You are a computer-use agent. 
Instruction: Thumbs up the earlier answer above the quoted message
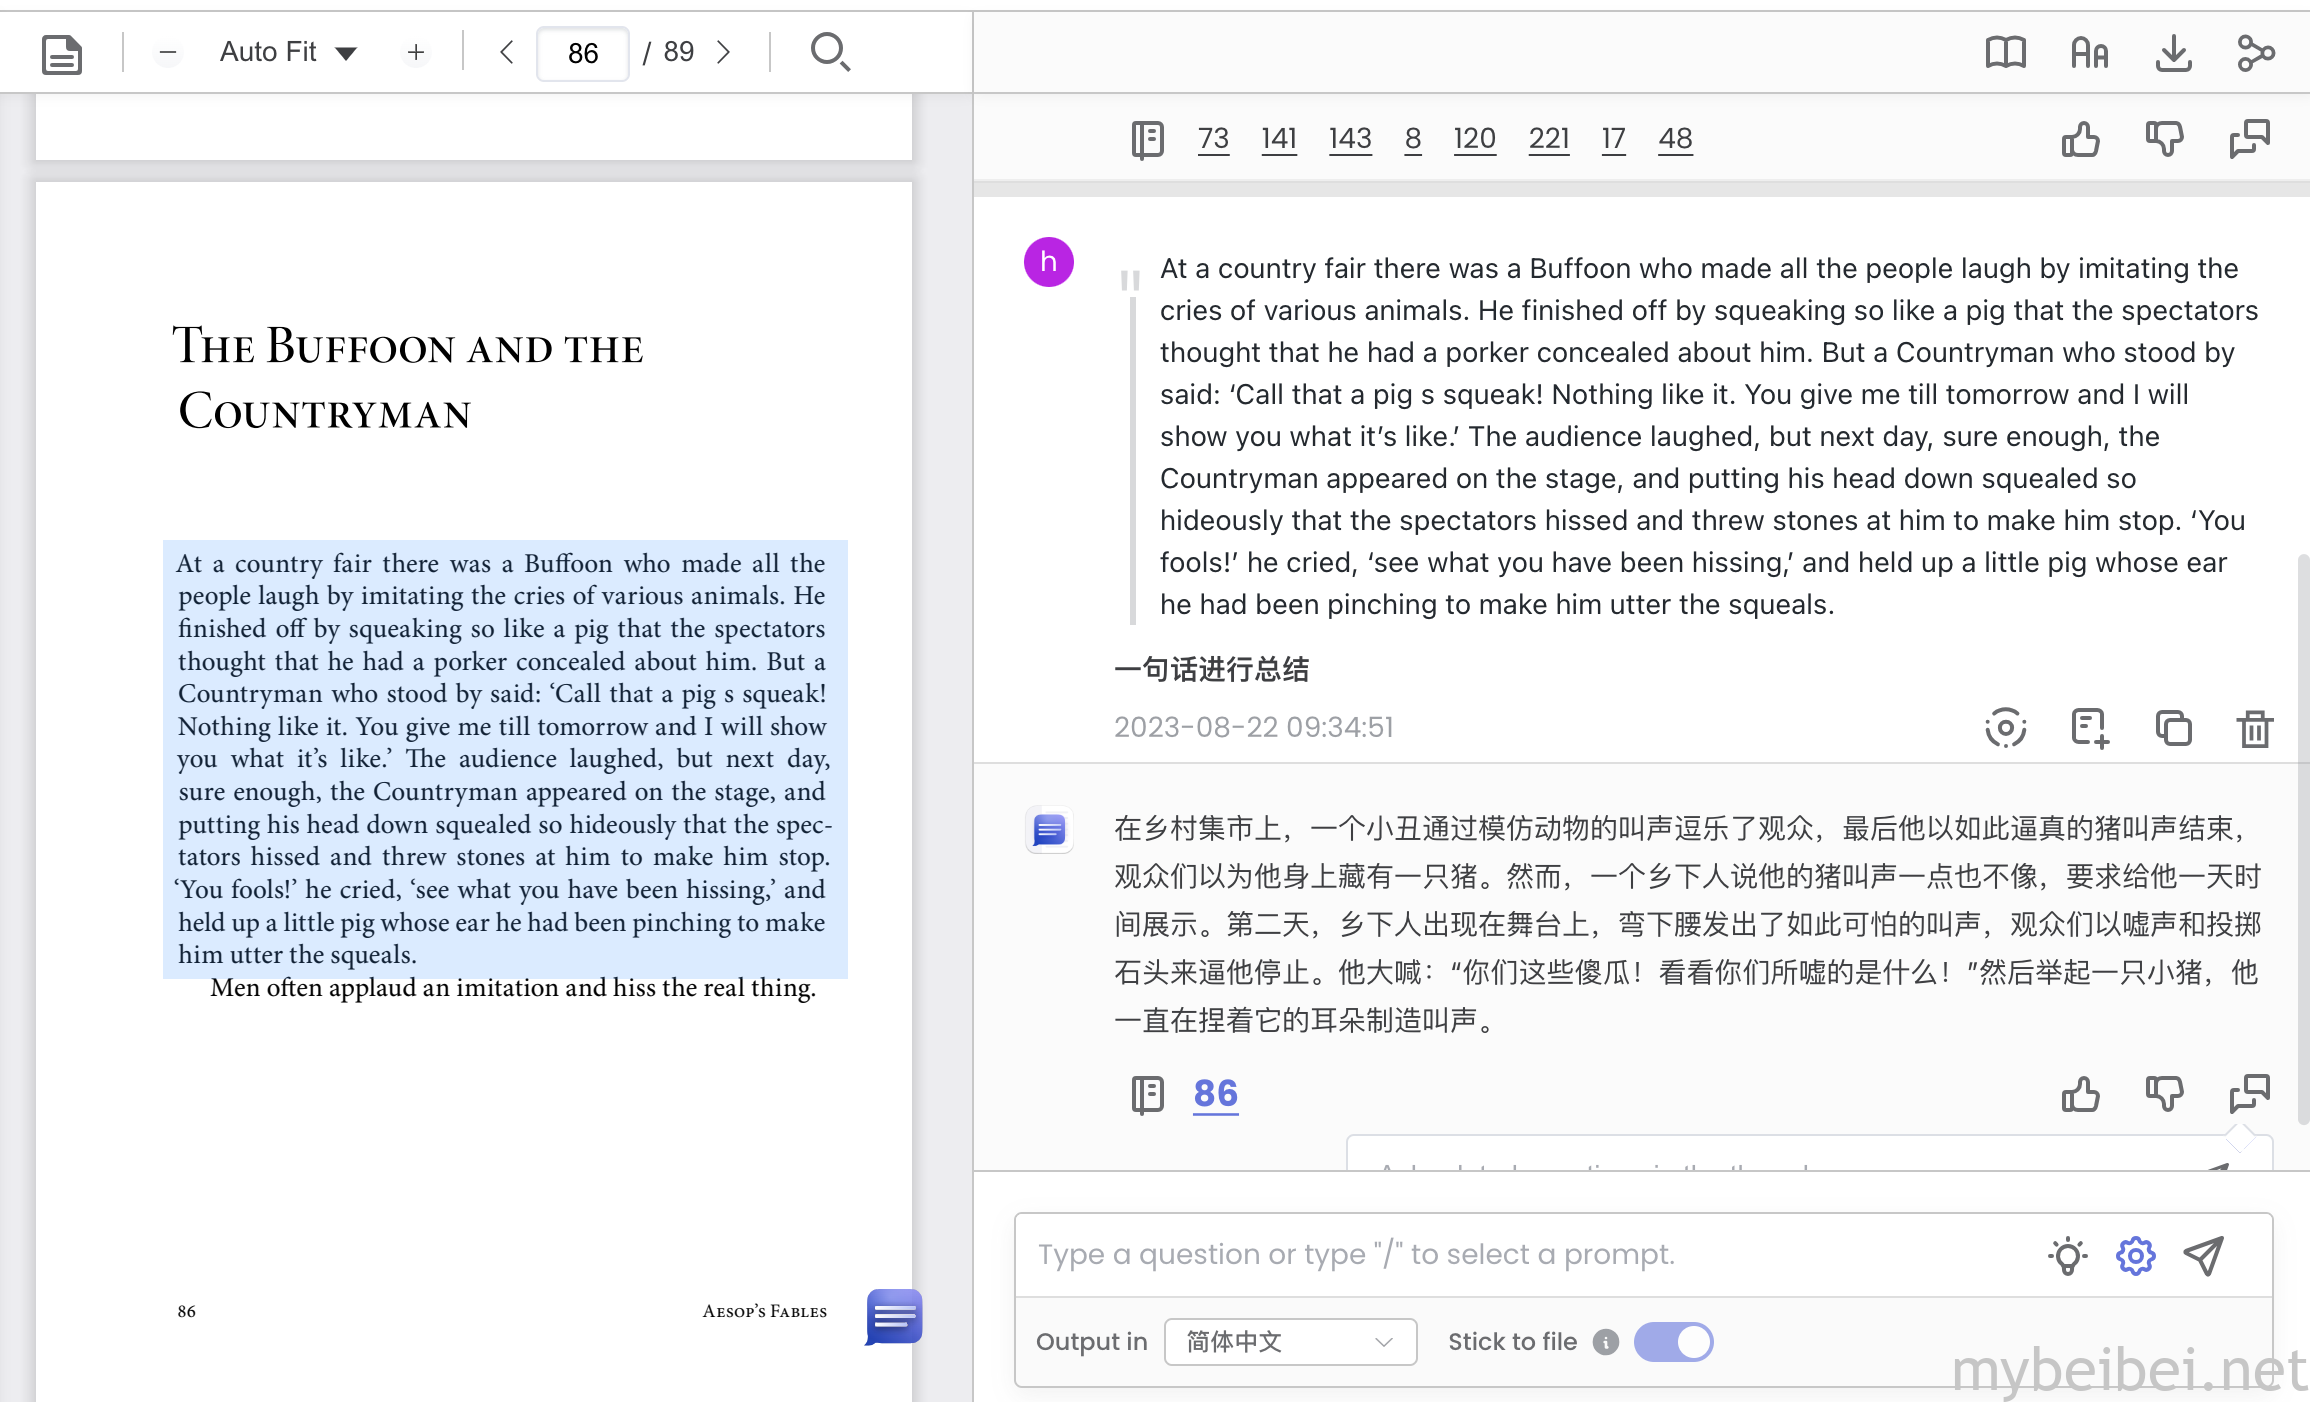coord(2080,139)
